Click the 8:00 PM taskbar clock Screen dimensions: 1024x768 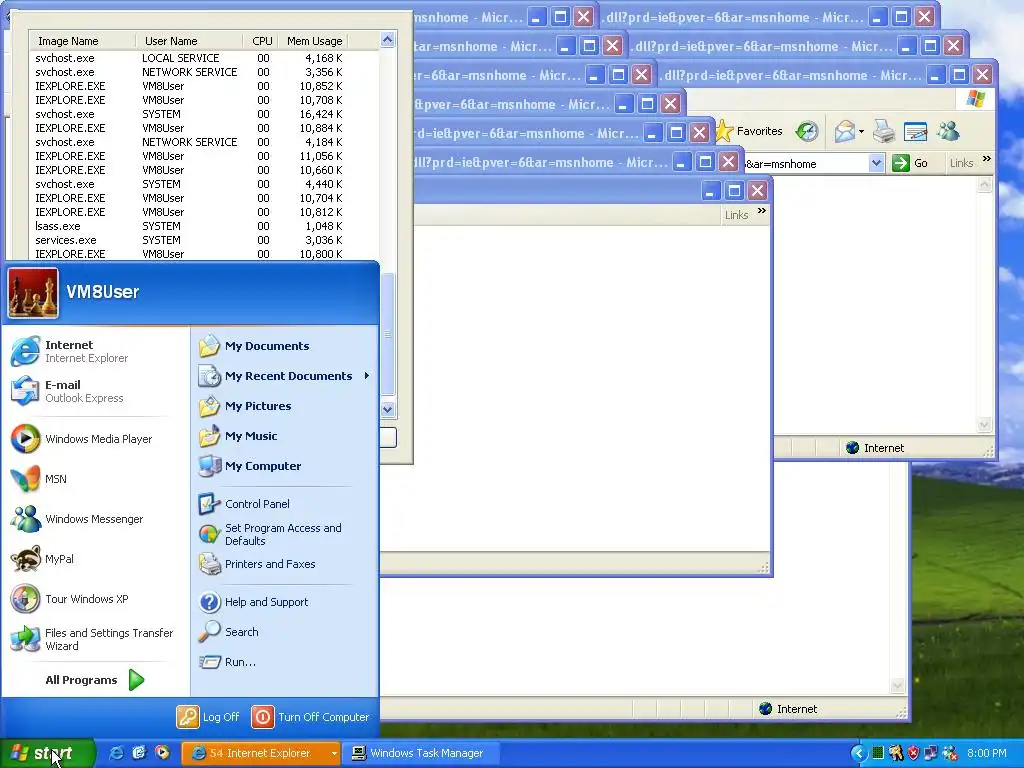pyautogui.click(x=986, y=753)
